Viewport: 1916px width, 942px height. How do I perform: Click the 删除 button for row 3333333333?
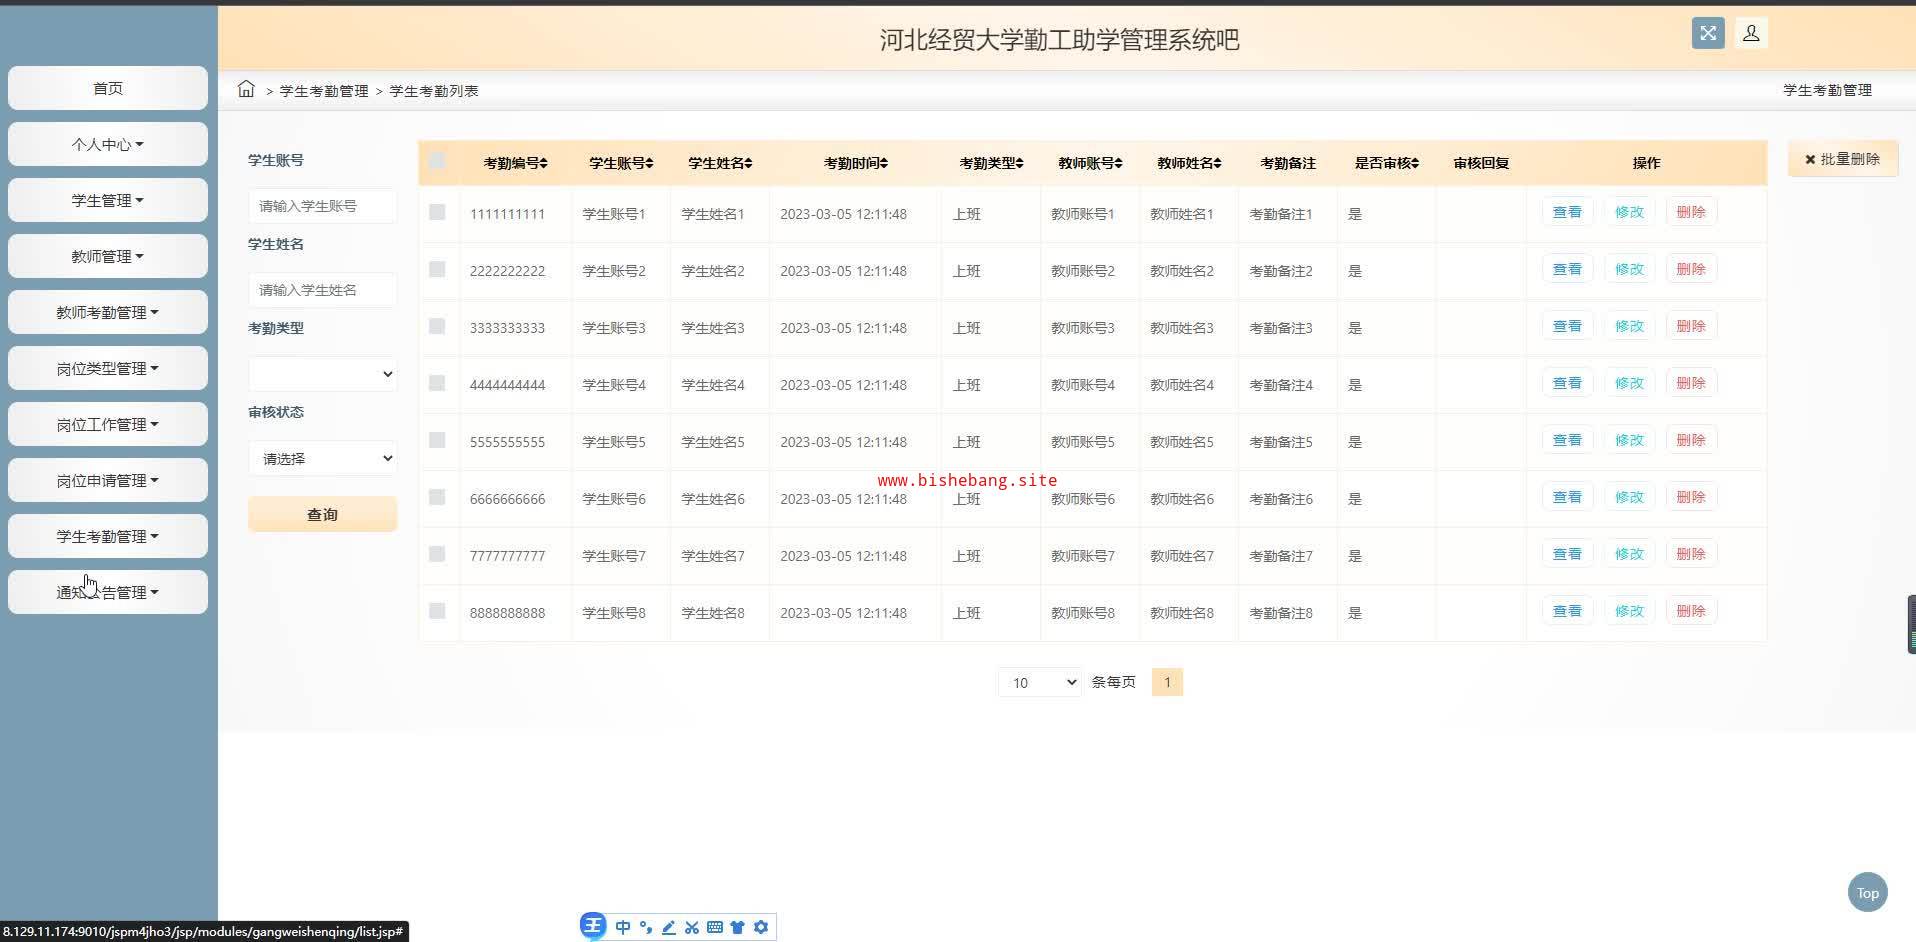point(1690,326)
